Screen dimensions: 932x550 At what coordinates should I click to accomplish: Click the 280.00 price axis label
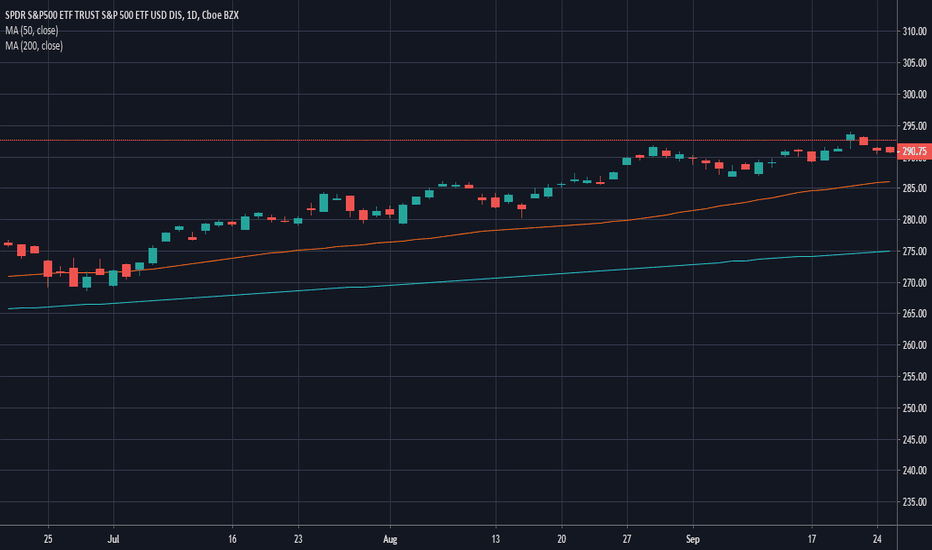[x=914, y=220]
